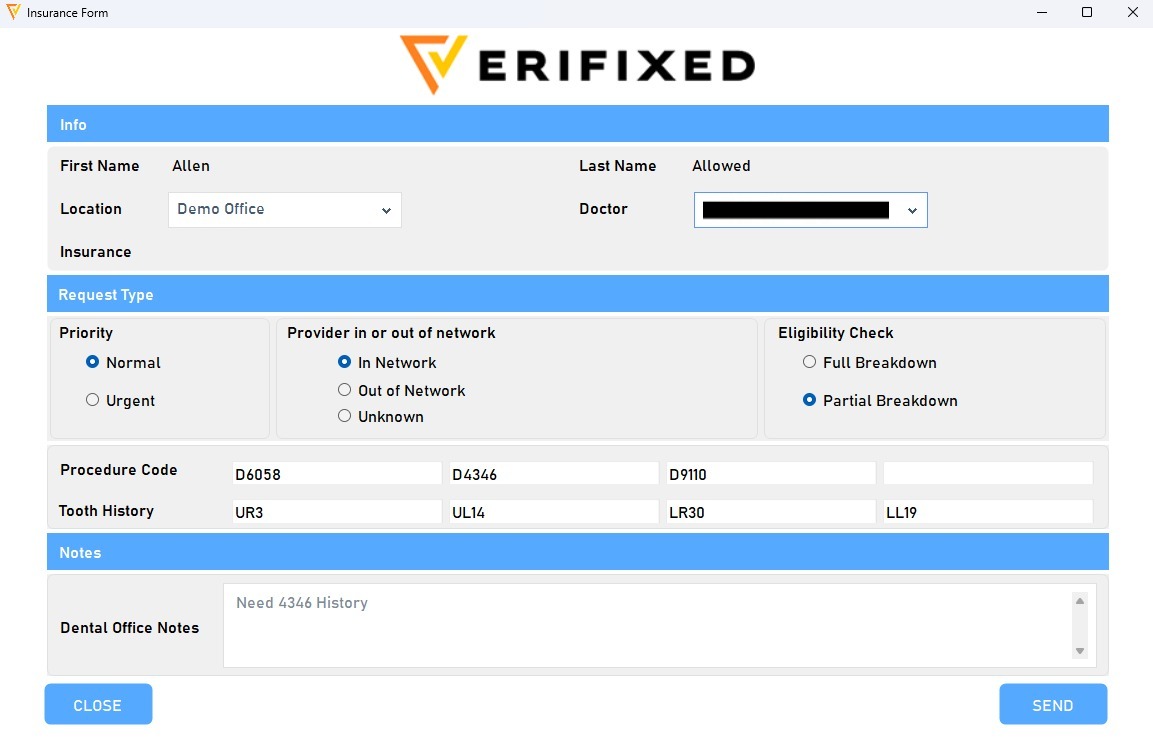Pick Full Breakdown eligibility check
1153x746 pixels.
[x=810, y=362]
